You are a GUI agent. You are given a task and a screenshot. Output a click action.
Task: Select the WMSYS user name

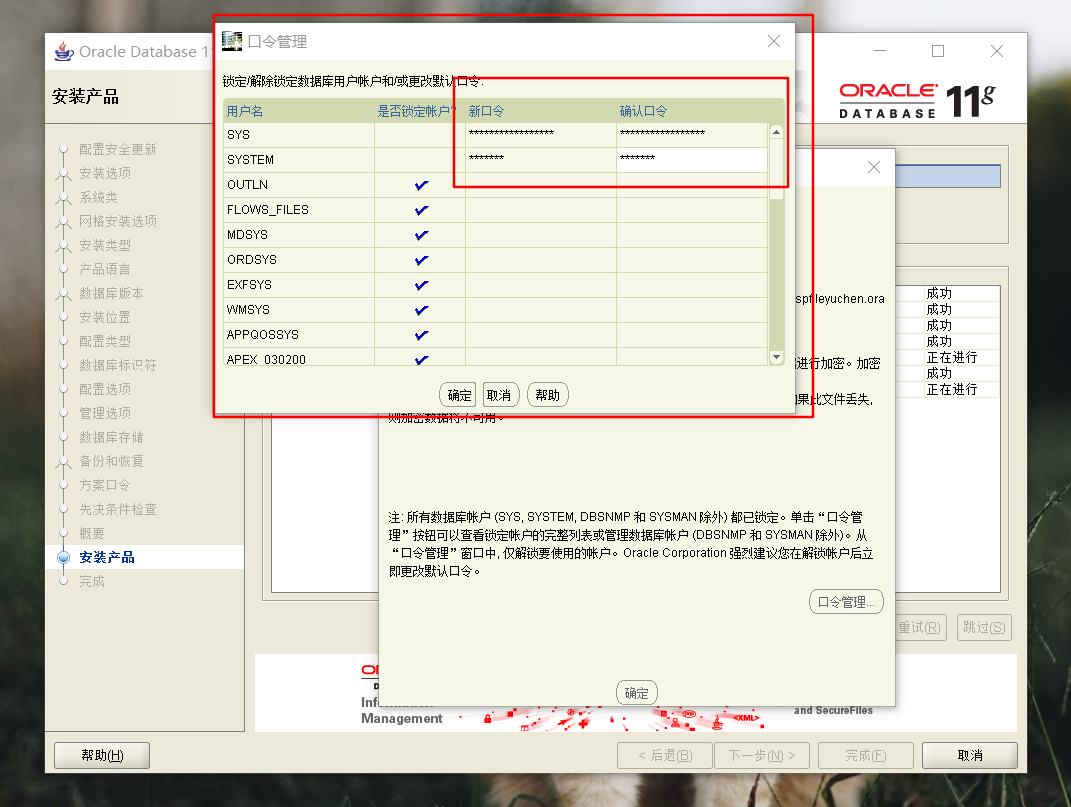coord(248,310)
